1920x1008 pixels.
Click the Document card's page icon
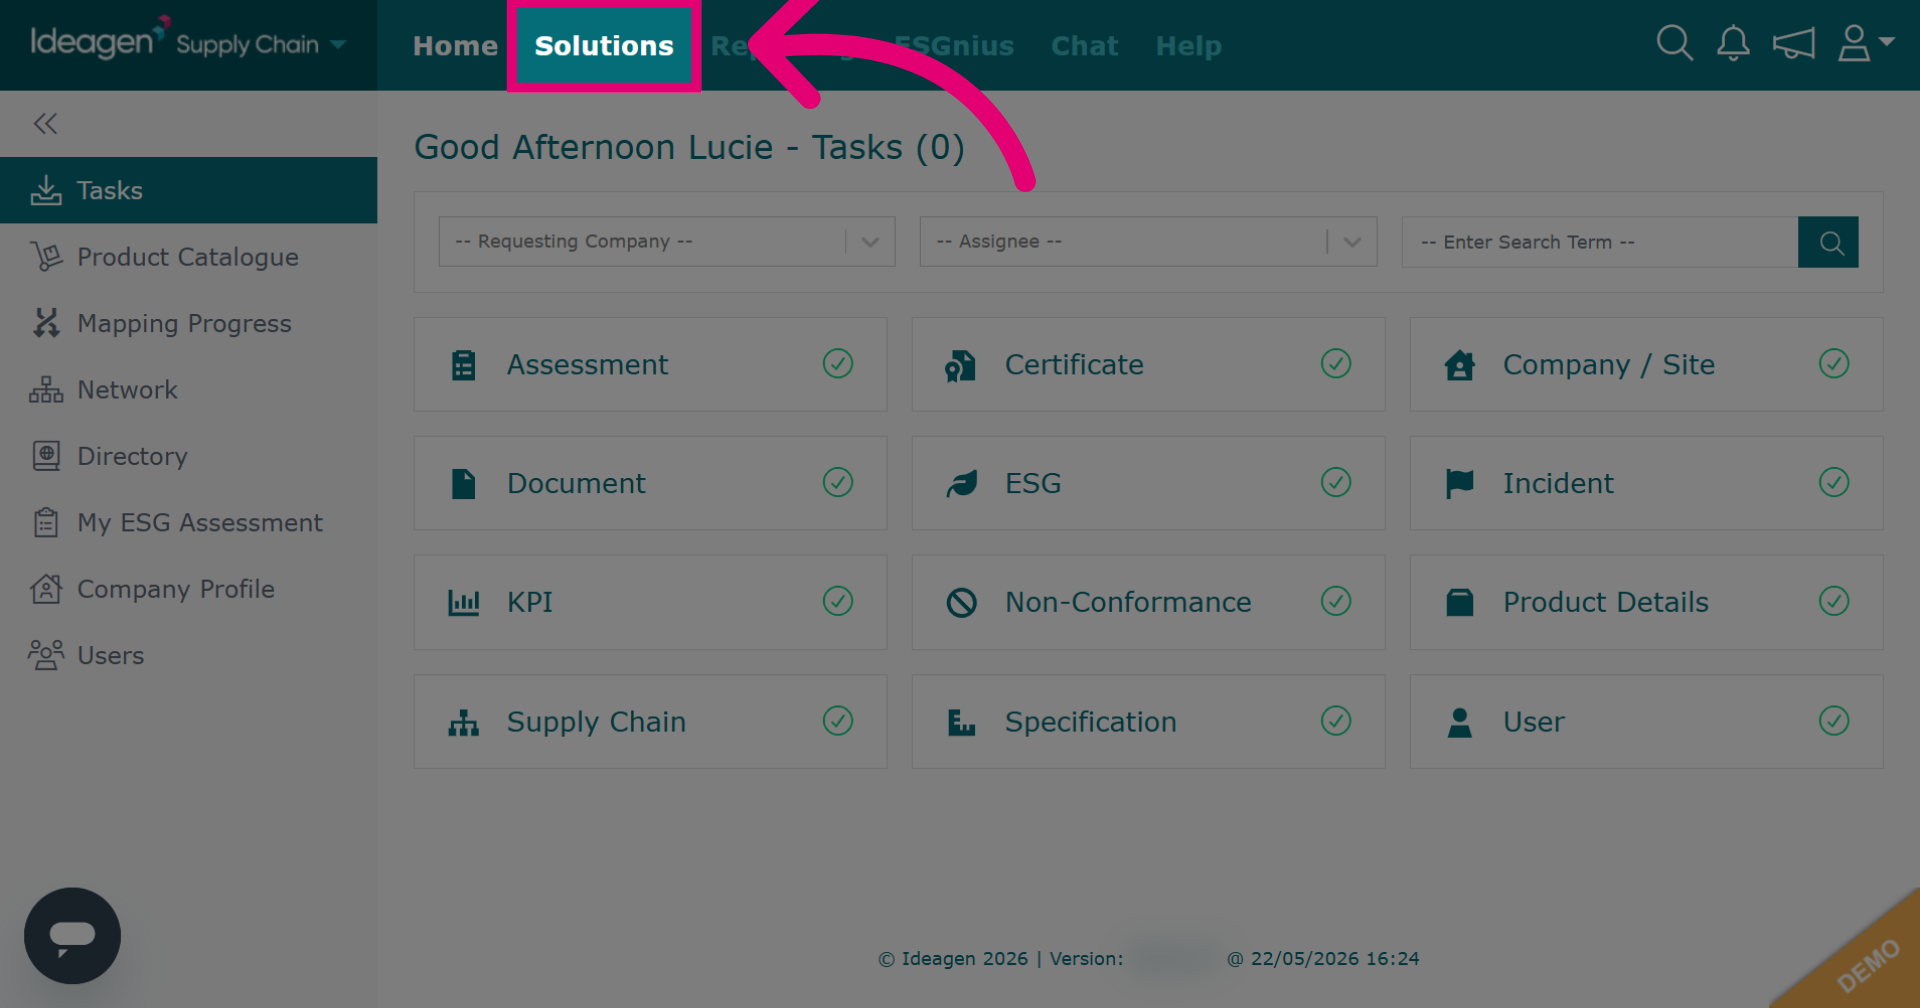pyautogui.click(x=463, y=484)
